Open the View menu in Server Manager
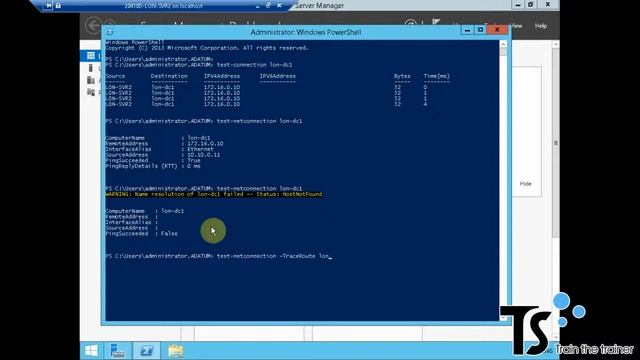This screenshot has width=640, height=360. (517, 26)
